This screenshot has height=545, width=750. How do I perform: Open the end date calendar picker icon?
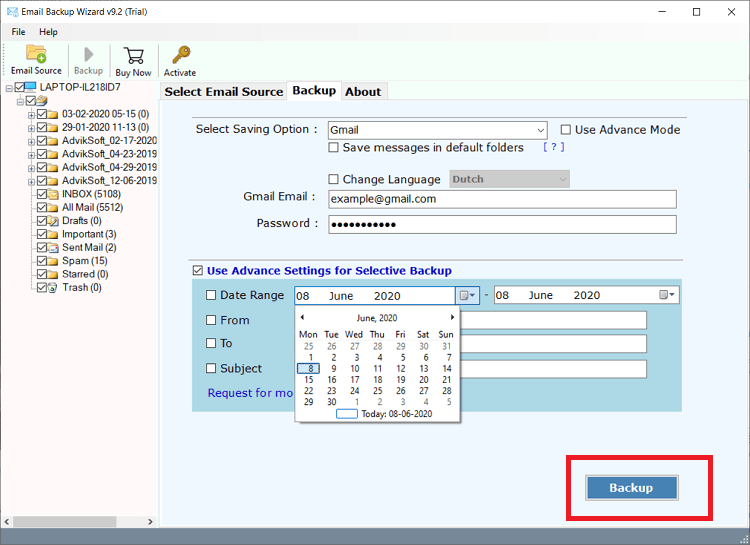click(667, 295)
